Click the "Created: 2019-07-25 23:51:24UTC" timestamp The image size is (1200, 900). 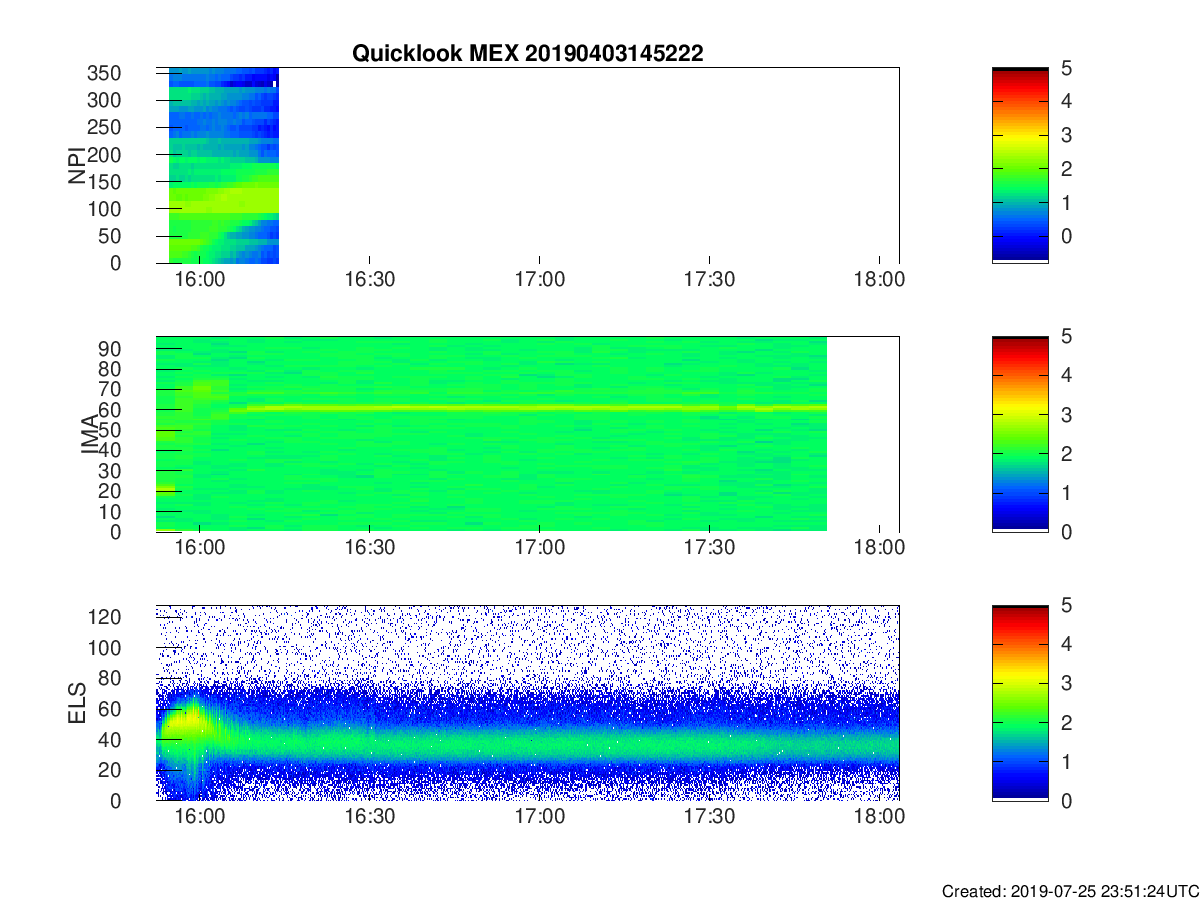pyautogui.click(x=1071, y=891)
